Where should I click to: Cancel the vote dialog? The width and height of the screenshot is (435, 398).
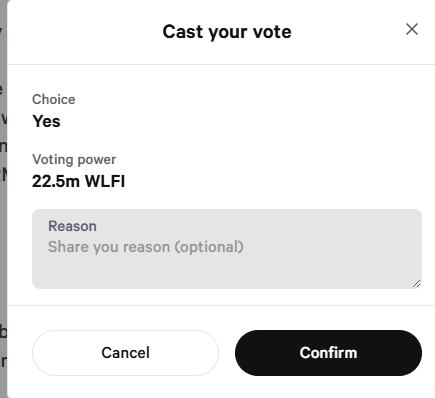click(x=125, y=353)
